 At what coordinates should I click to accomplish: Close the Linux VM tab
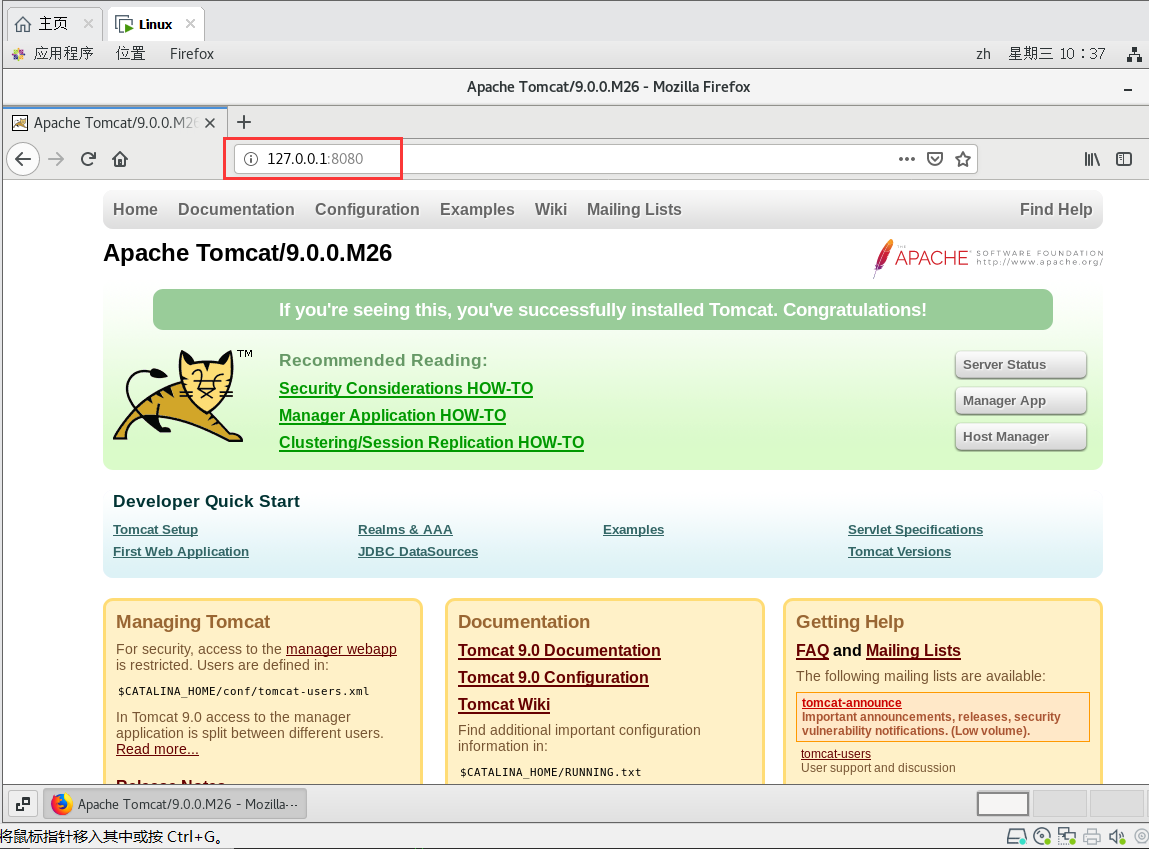(191, 23)
